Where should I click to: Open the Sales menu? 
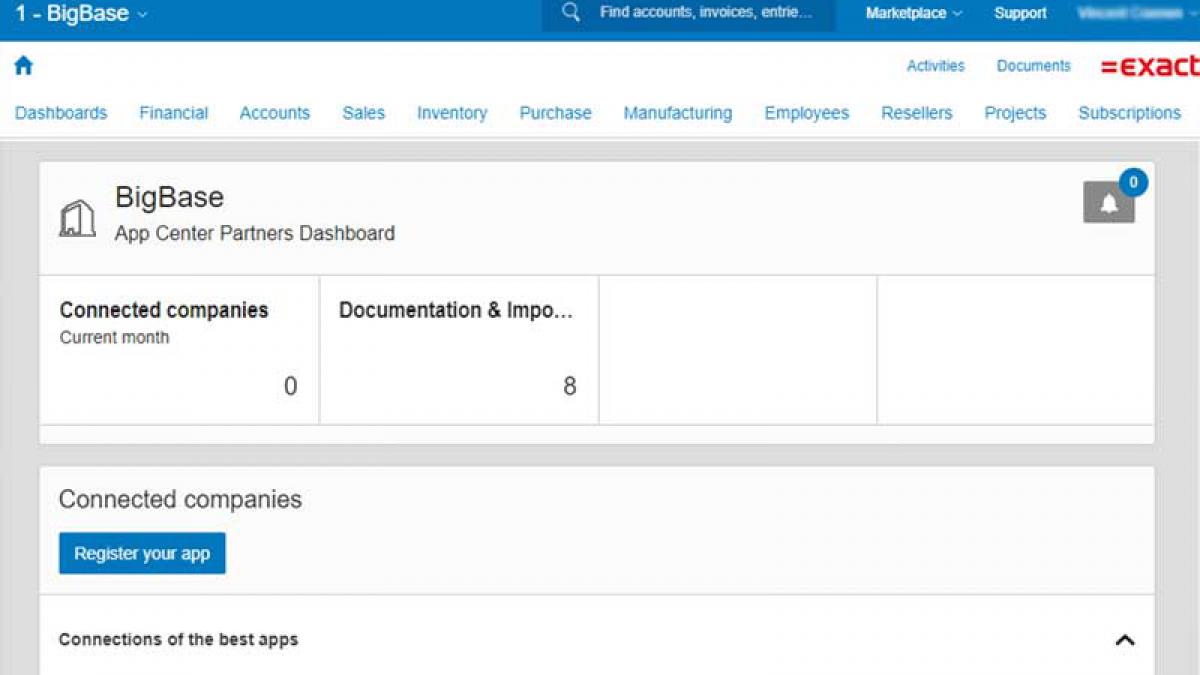(364, 113)
